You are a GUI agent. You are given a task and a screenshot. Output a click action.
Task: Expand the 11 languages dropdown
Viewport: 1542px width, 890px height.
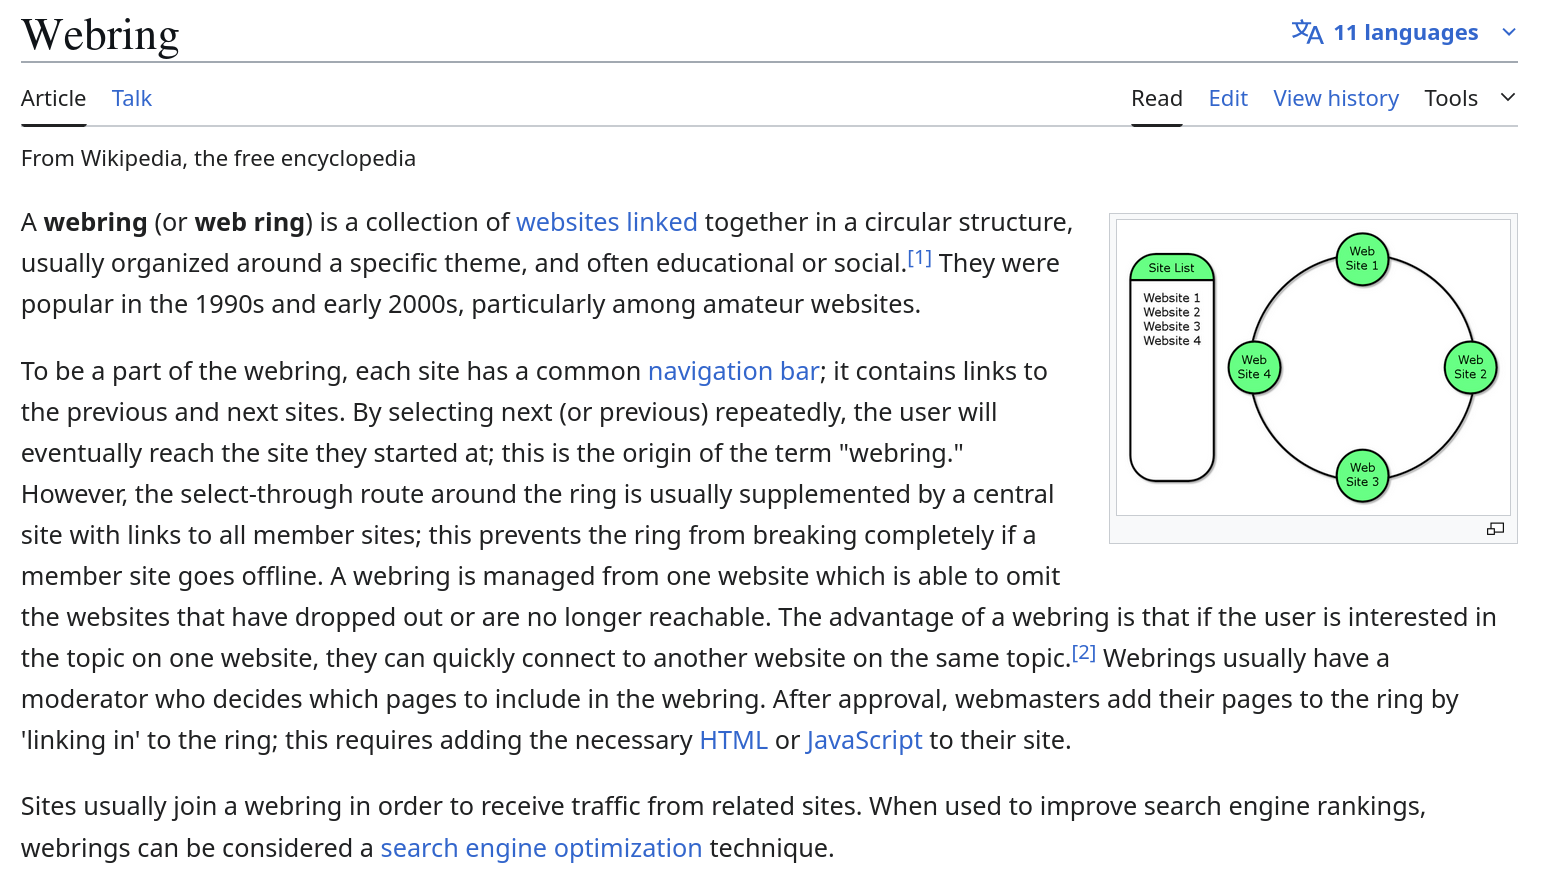pos(1405,32)
